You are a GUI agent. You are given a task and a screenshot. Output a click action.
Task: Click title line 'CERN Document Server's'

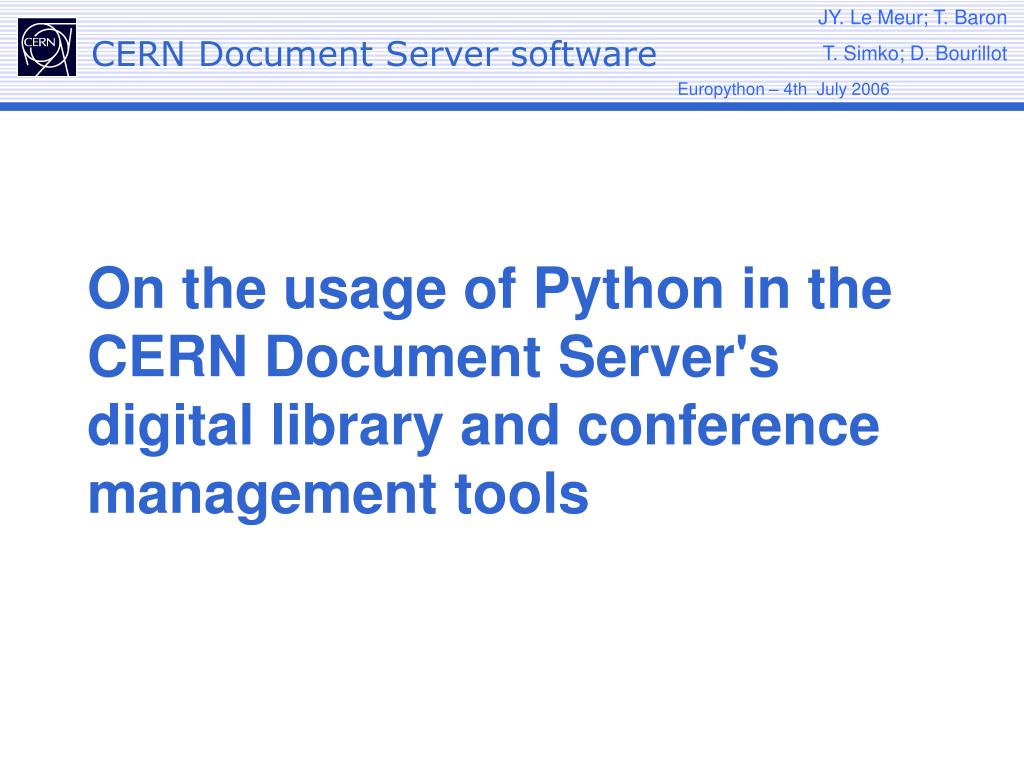coord(434,357)
